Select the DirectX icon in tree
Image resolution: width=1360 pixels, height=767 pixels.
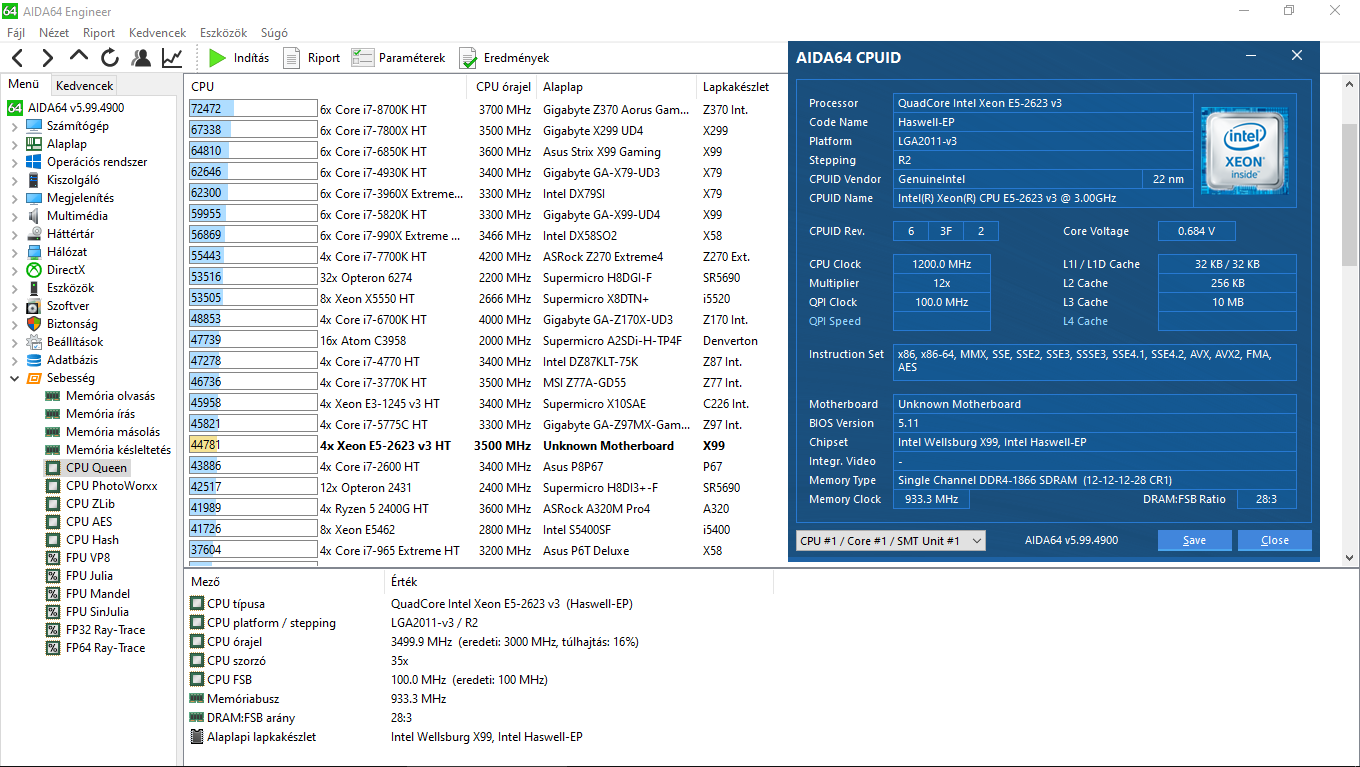(x=34, y=270)
